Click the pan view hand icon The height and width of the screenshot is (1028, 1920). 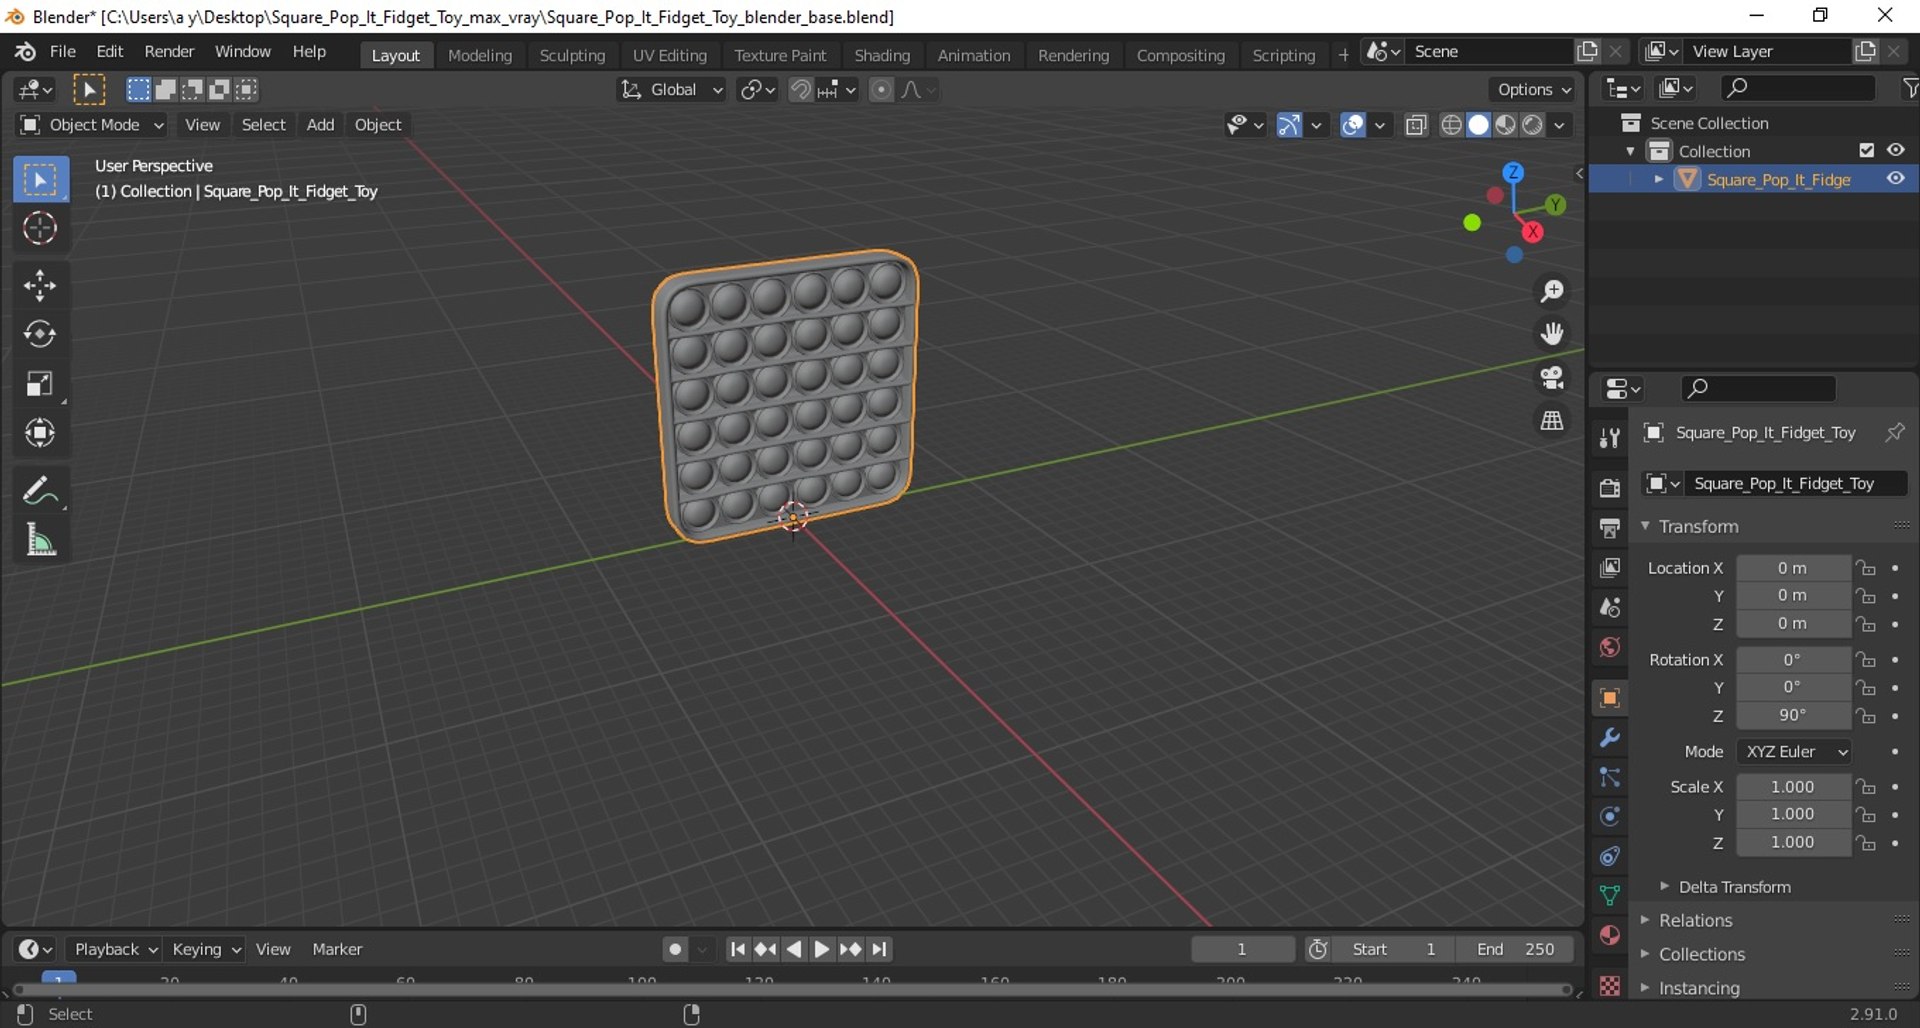tap(1552, 334)
